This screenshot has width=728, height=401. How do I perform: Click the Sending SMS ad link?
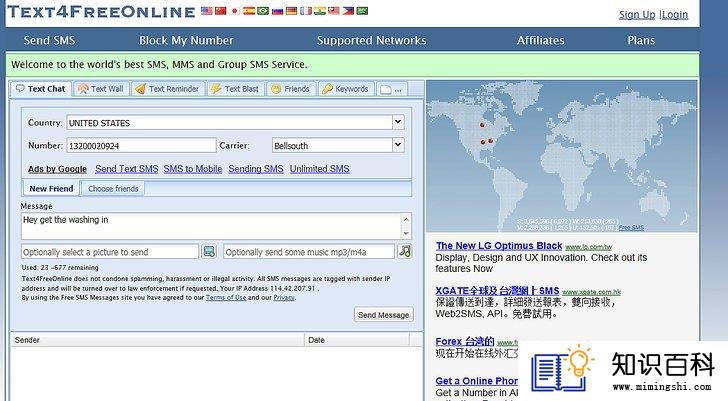[x=256, y=169]
